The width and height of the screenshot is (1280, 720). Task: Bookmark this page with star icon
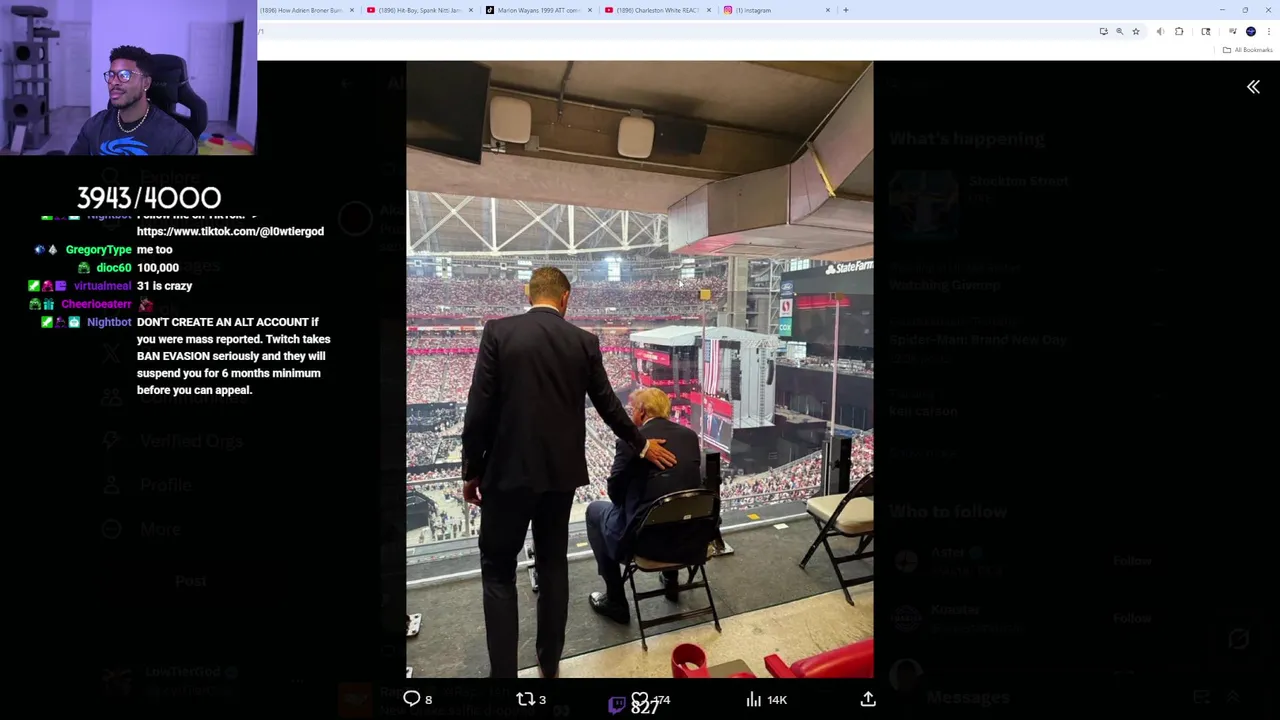(x=1135, y=32)
